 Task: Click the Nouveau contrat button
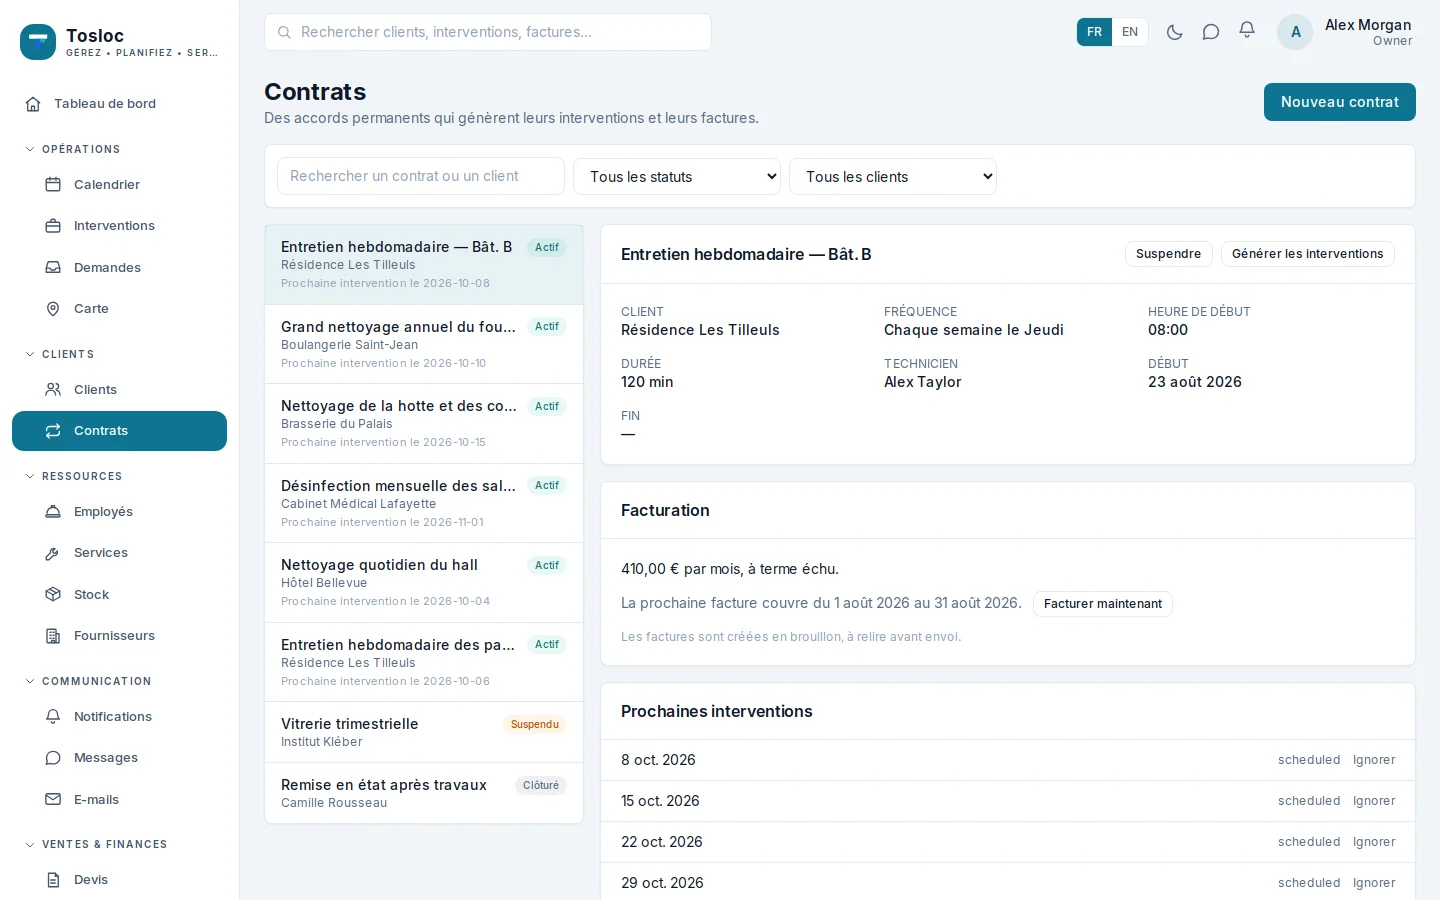tap(1340, 102)
